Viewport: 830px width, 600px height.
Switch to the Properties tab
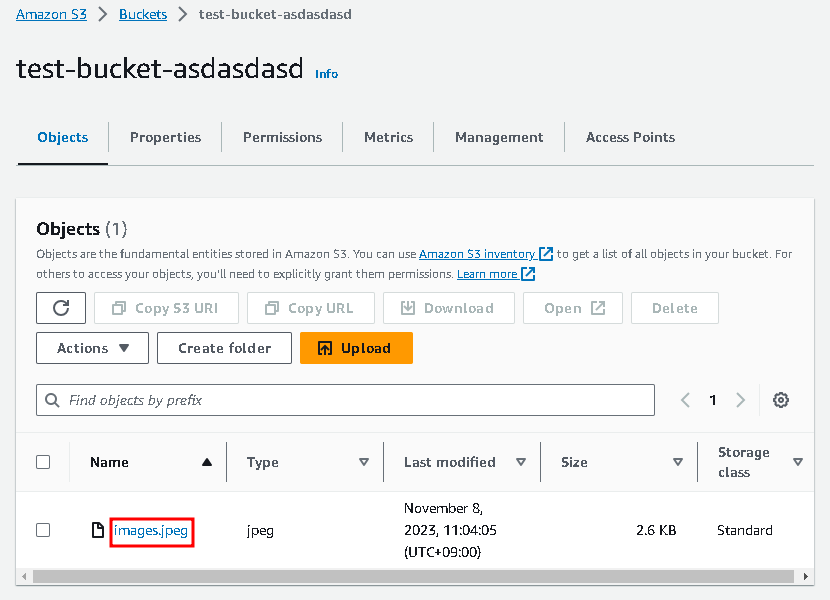tap(166, 137)
